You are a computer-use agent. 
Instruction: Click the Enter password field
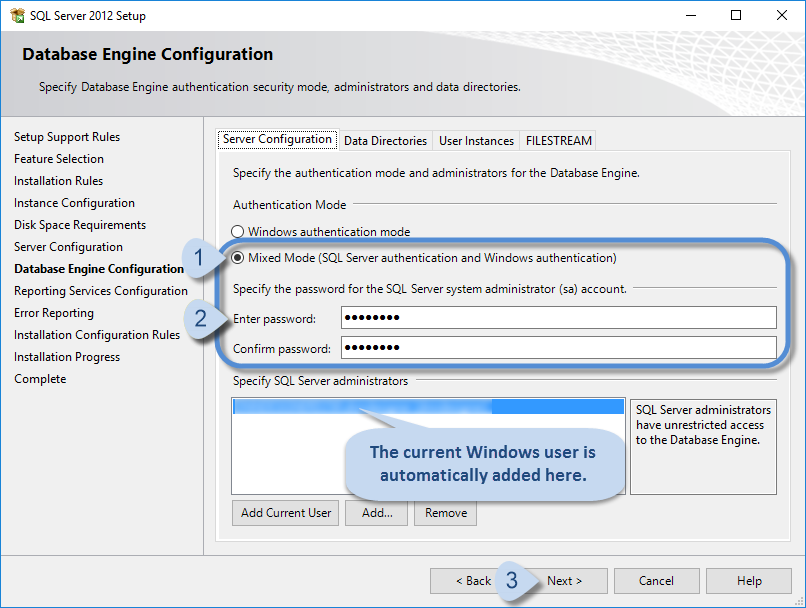tap(558, 318)
